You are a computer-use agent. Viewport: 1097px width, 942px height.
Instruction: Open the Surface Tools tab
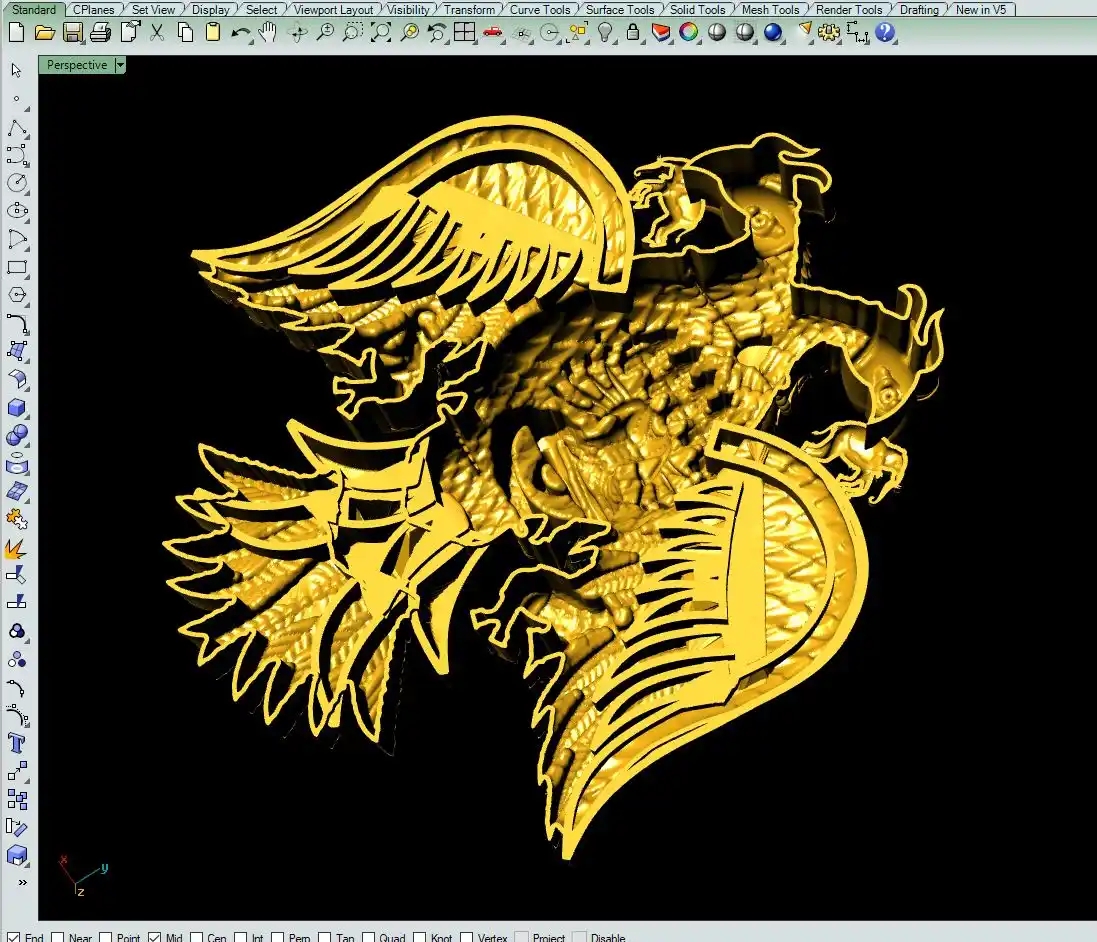pos(619,10)
